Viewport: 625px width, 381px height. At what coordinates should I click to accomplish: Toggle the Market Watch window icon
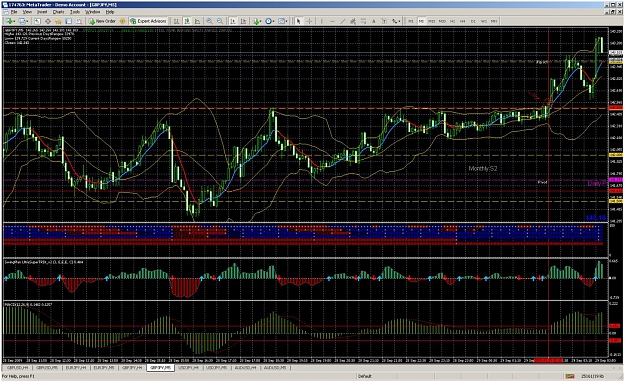point(37,21)
